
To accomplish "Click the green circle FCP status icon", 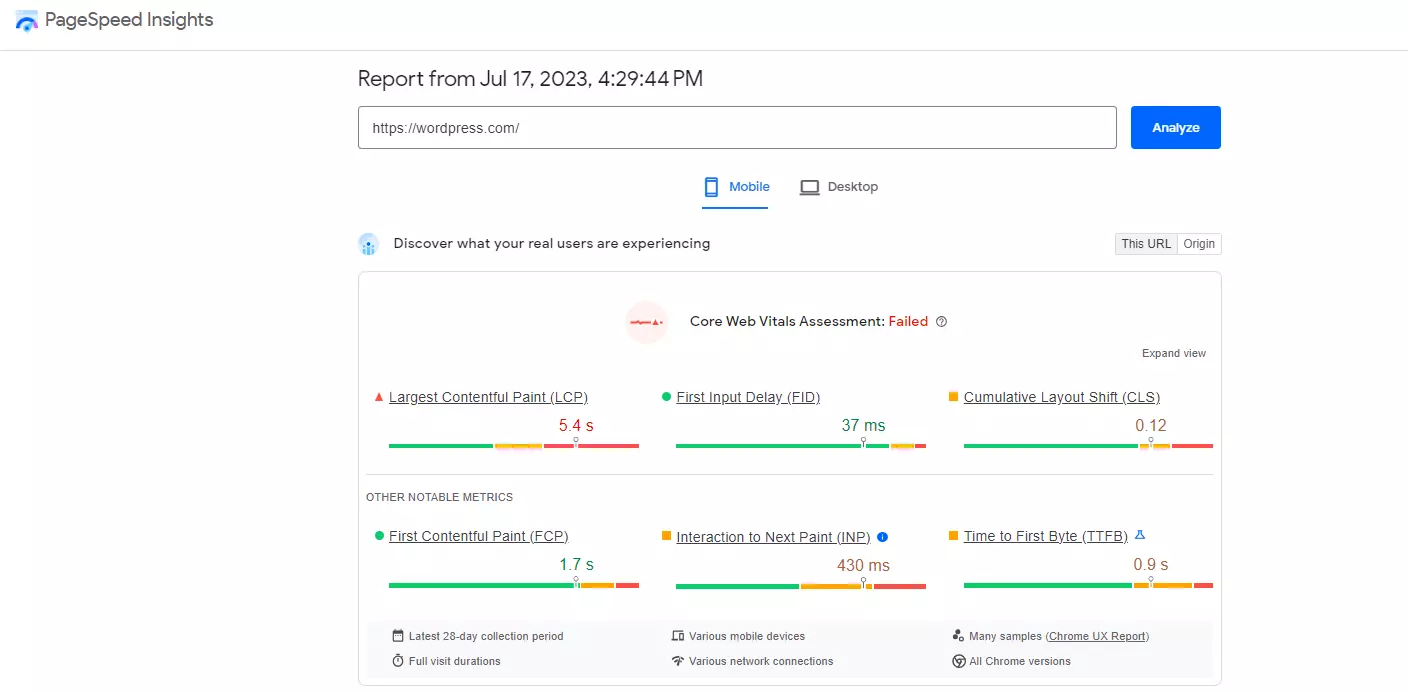I will pyautogui.click(x=379, y=536).
